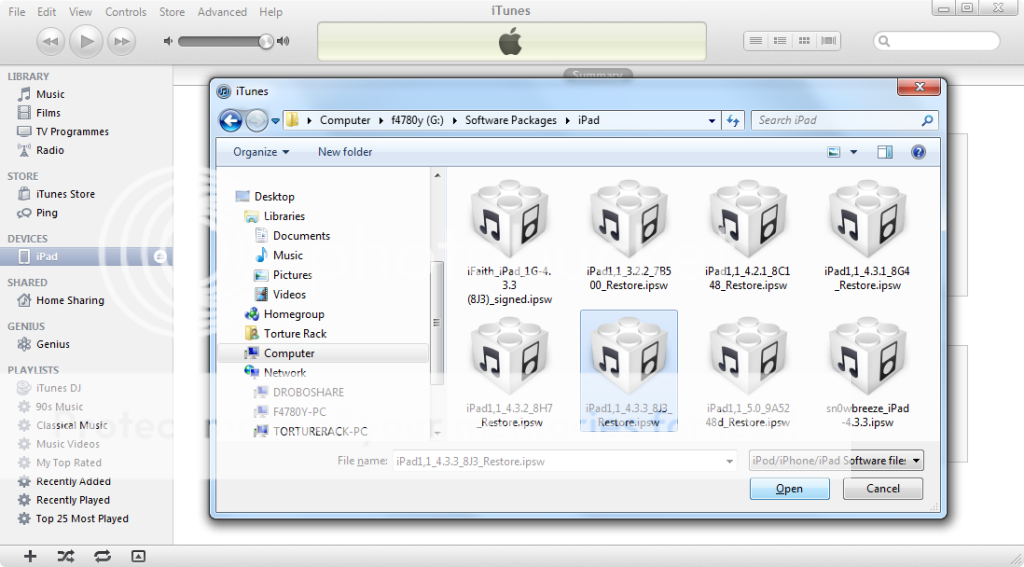Toggle repeat in iTunes bottom bar
1024x567 pixels.
[x=102, y=556]
